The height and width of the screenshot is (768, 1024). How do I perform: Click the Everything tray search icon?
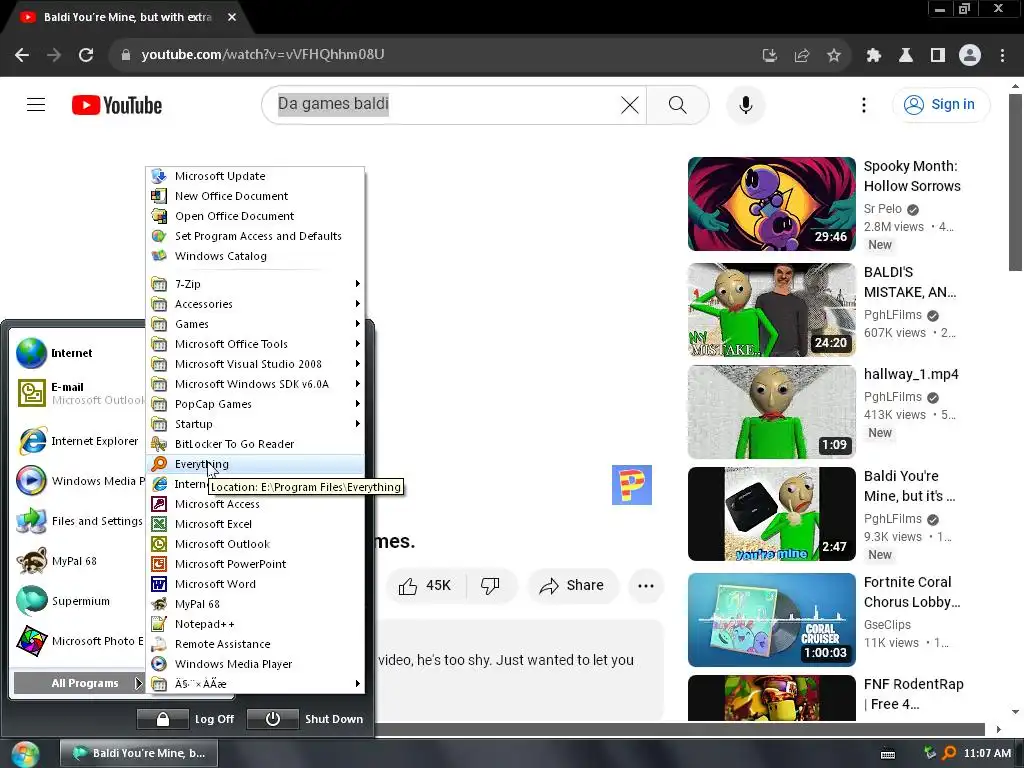[949, 753]
